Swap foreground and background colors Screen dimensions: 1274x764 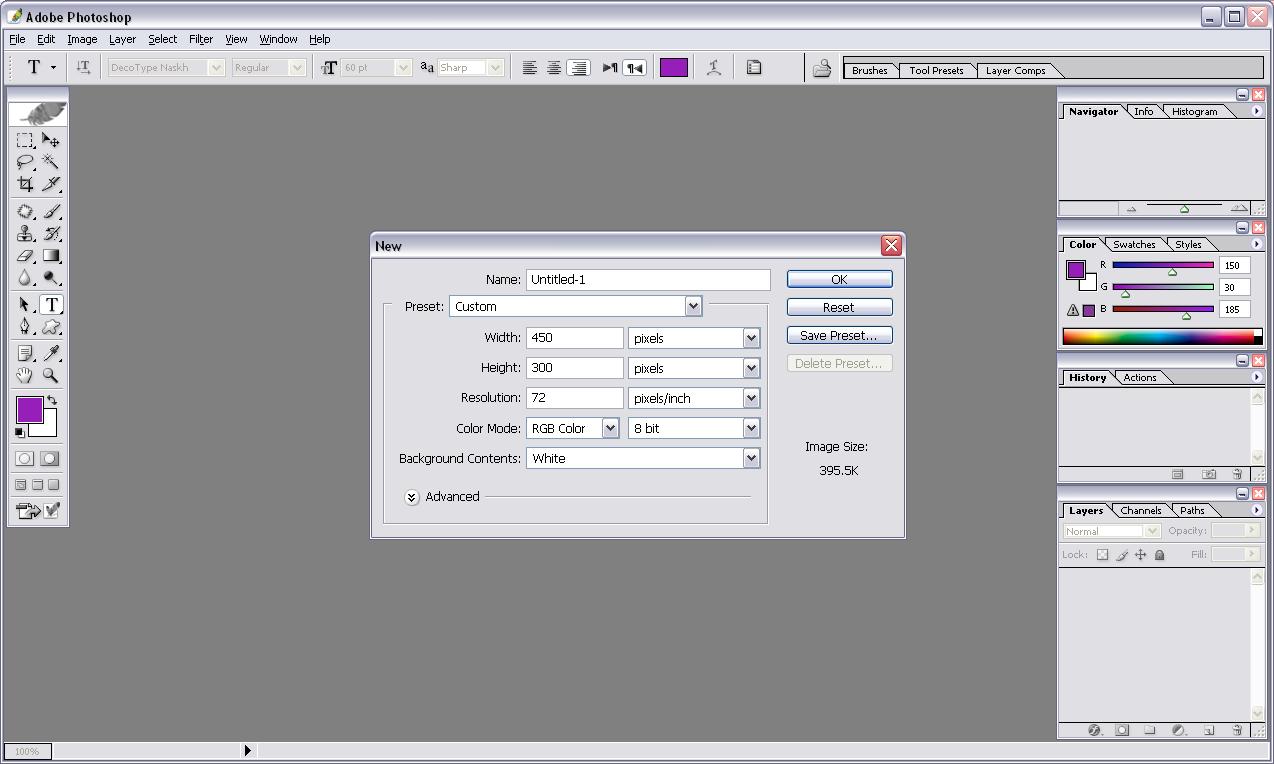[52, 400]
